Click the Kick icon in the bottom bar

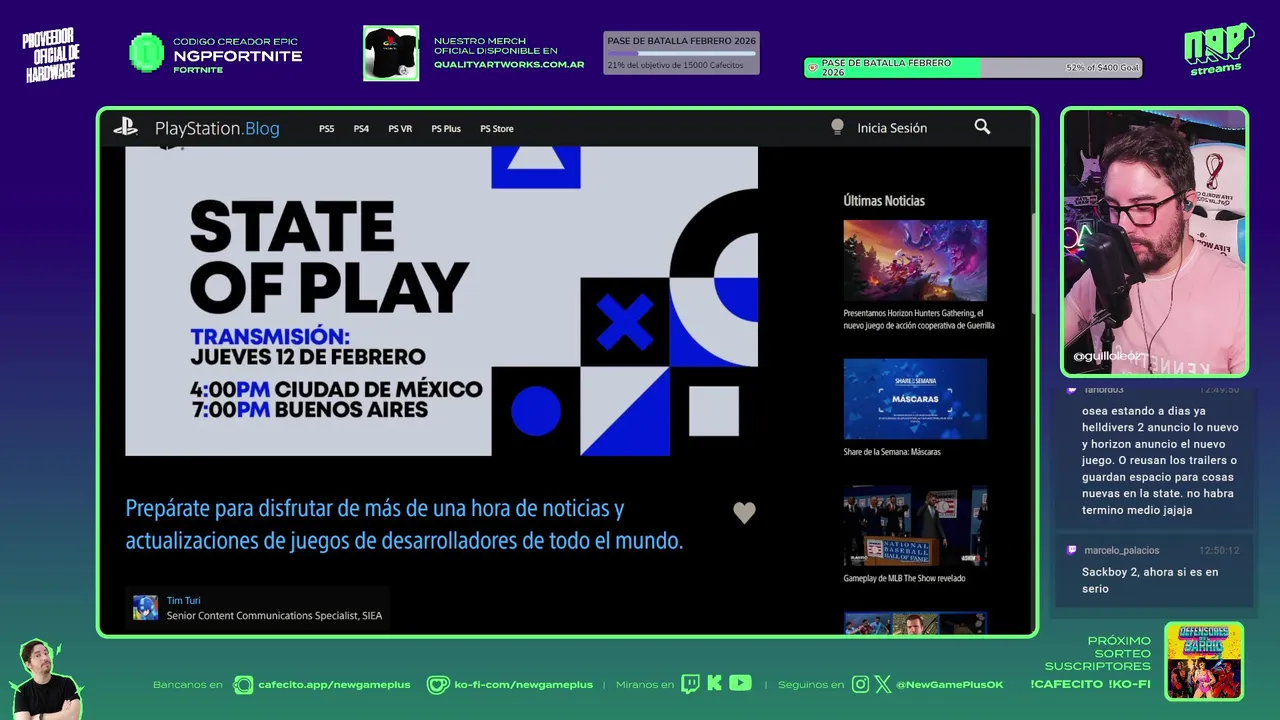(x=714, y=684)
